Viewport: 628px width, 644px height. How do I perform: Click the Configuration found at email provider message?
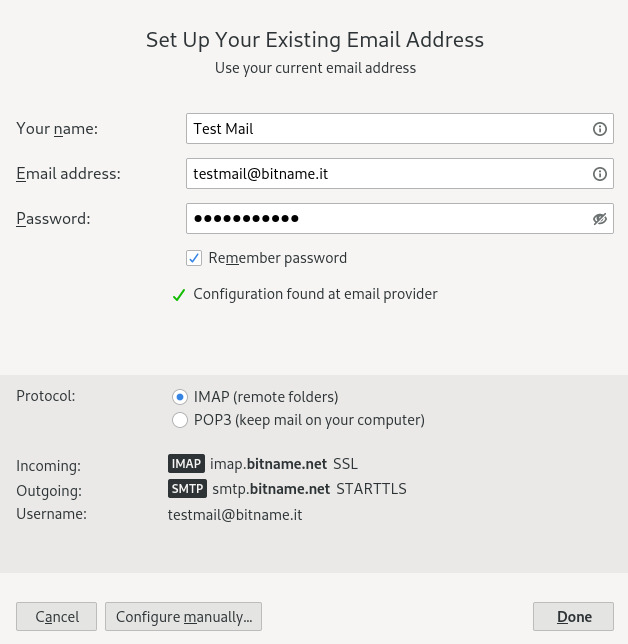[x=315, y=294]
